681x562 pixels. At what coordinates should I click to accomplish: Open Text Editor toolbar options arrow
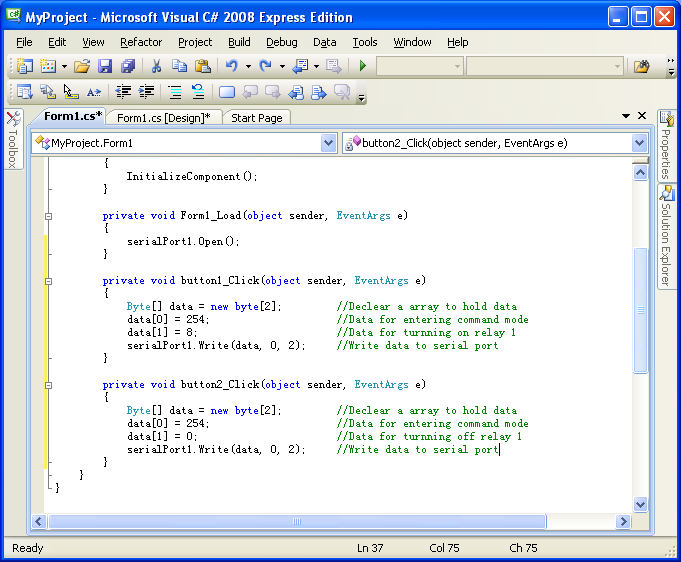pos(361,99)
